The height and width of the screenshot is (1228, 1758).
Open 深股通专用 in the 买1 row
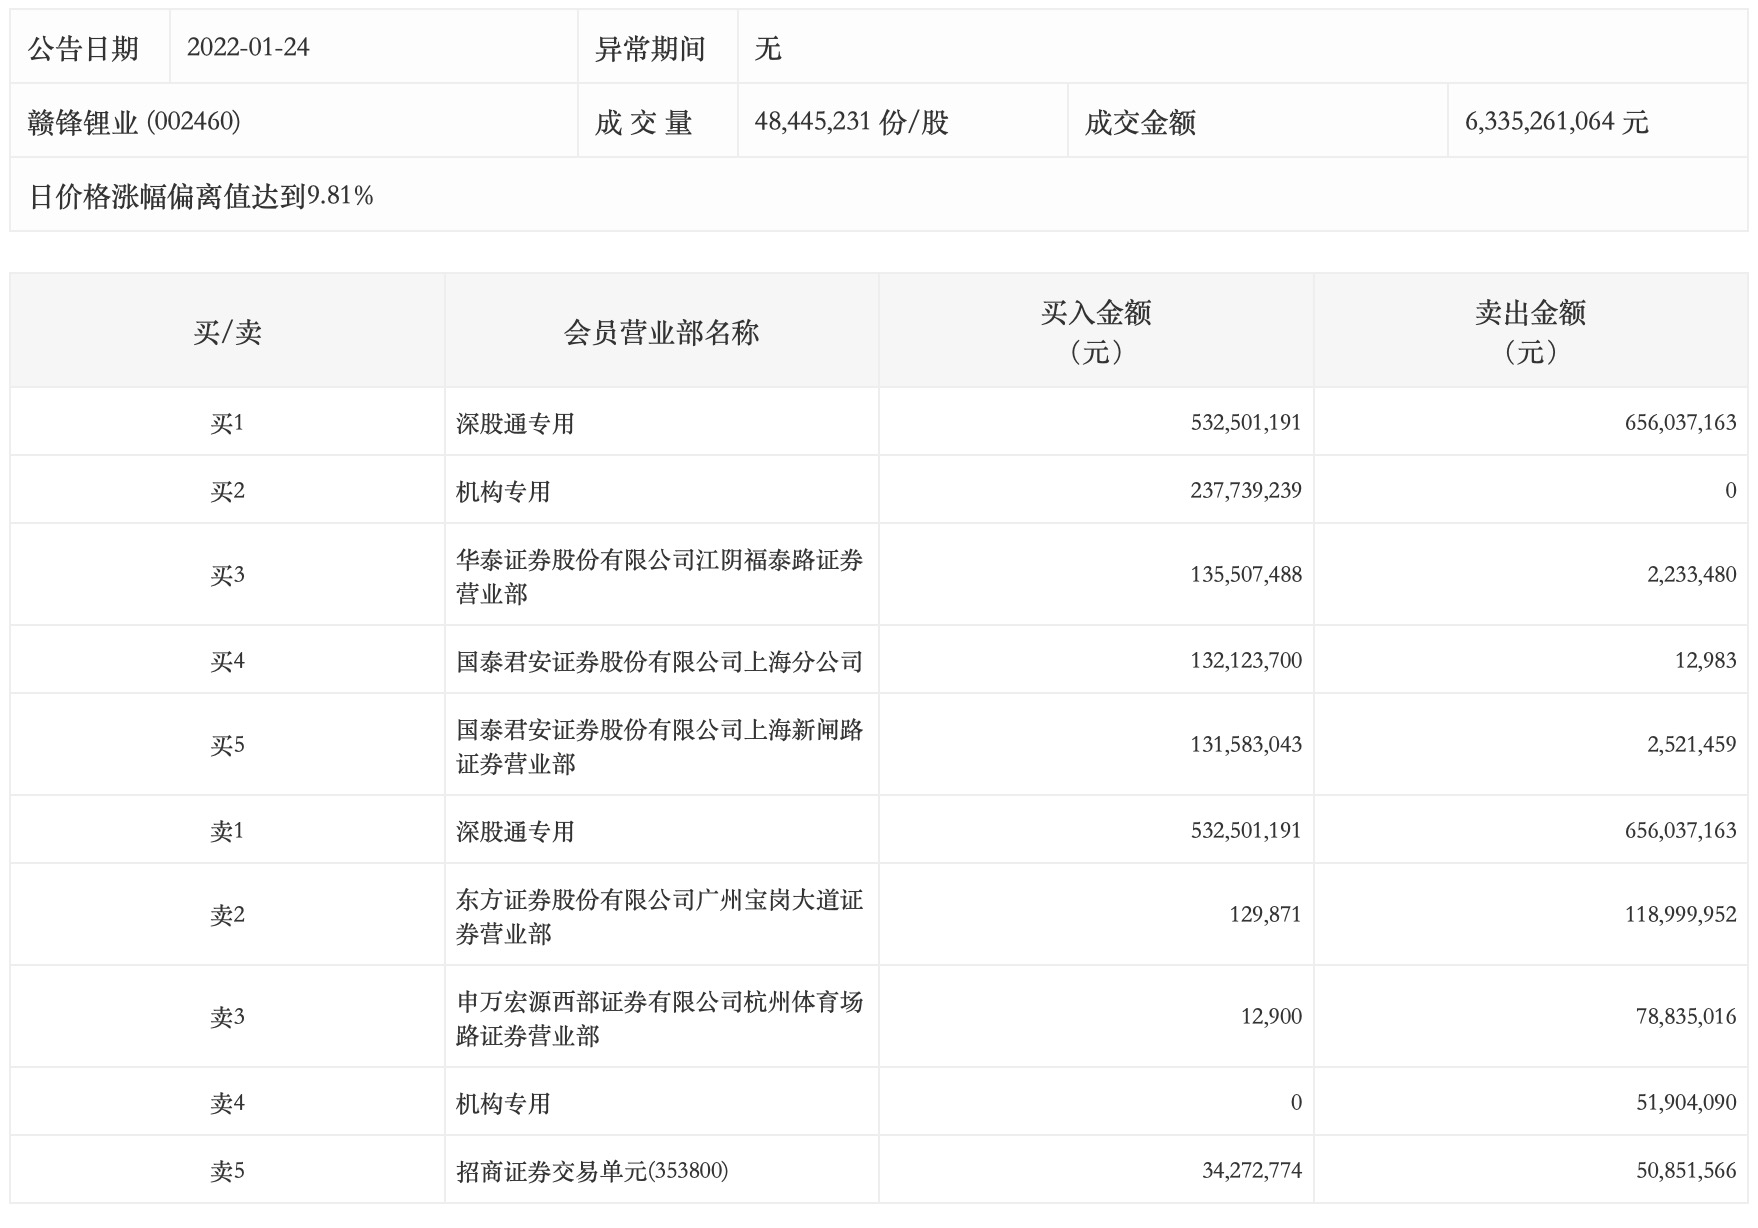(515, 423)
